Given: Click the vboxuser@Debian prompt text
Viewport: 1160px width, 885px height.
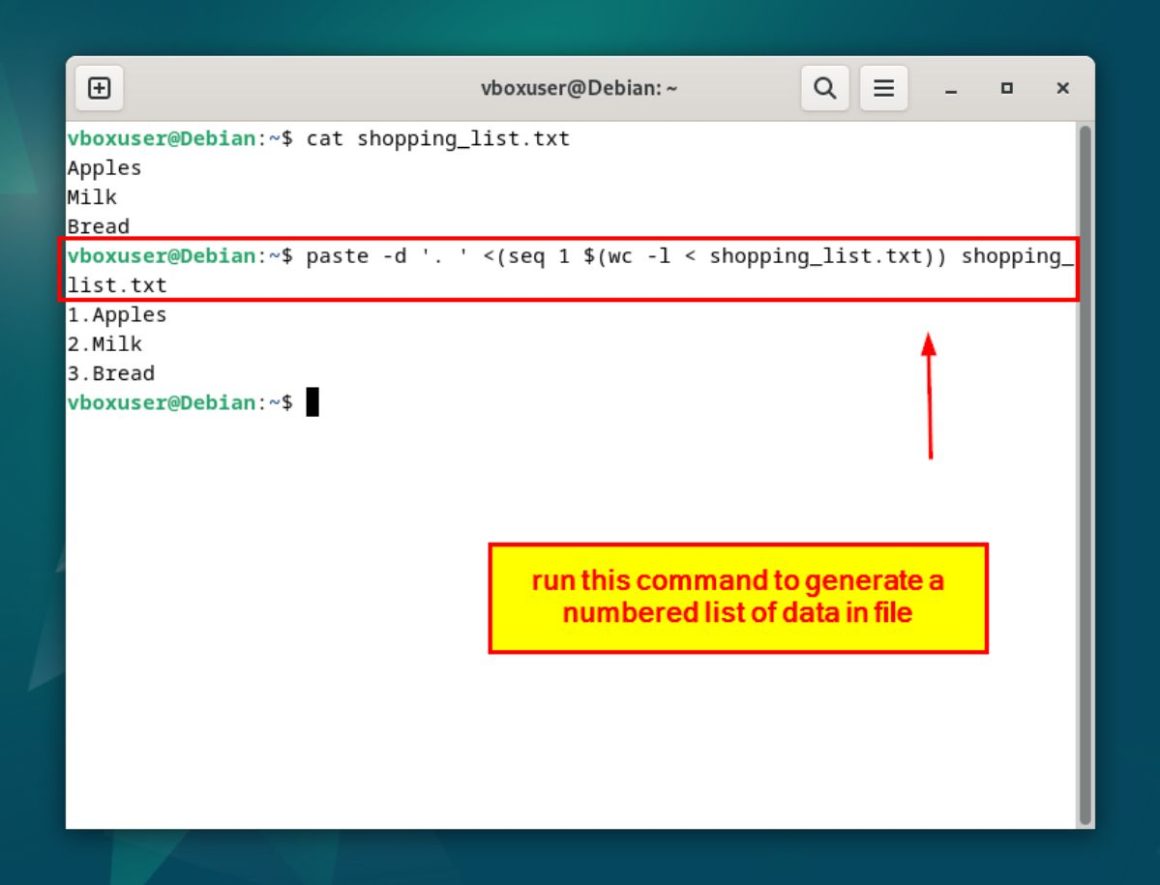Looking at the screenshot, I should (150, 402).
